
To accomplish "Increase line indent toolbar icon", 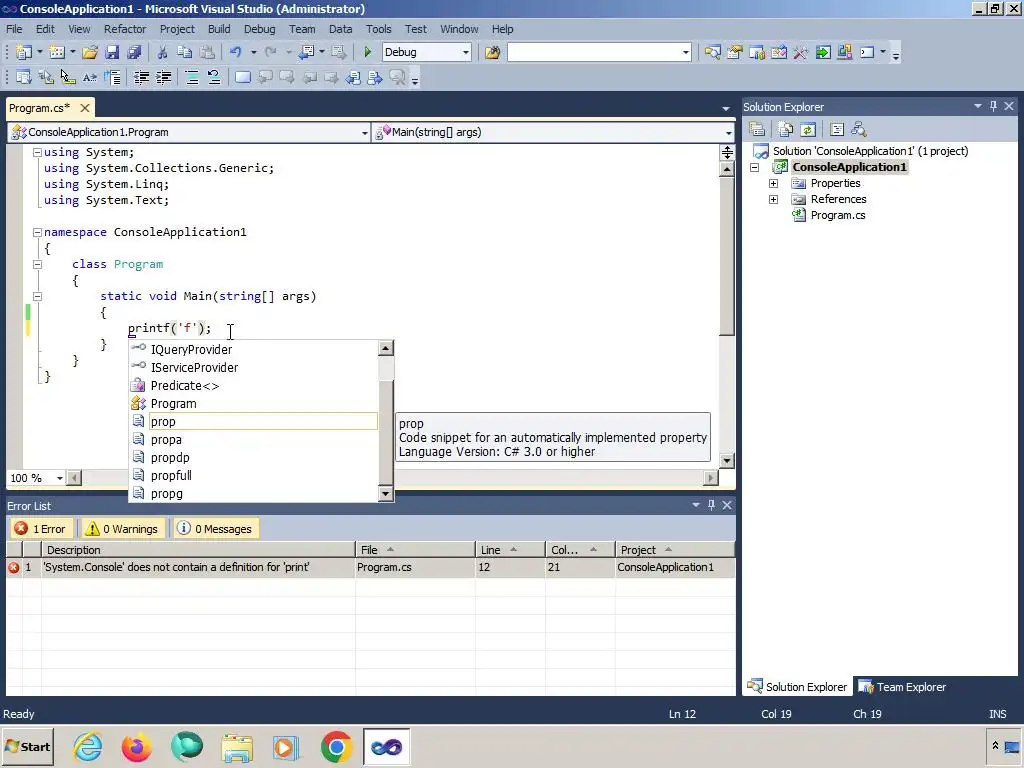I will (x=164, y=78).
